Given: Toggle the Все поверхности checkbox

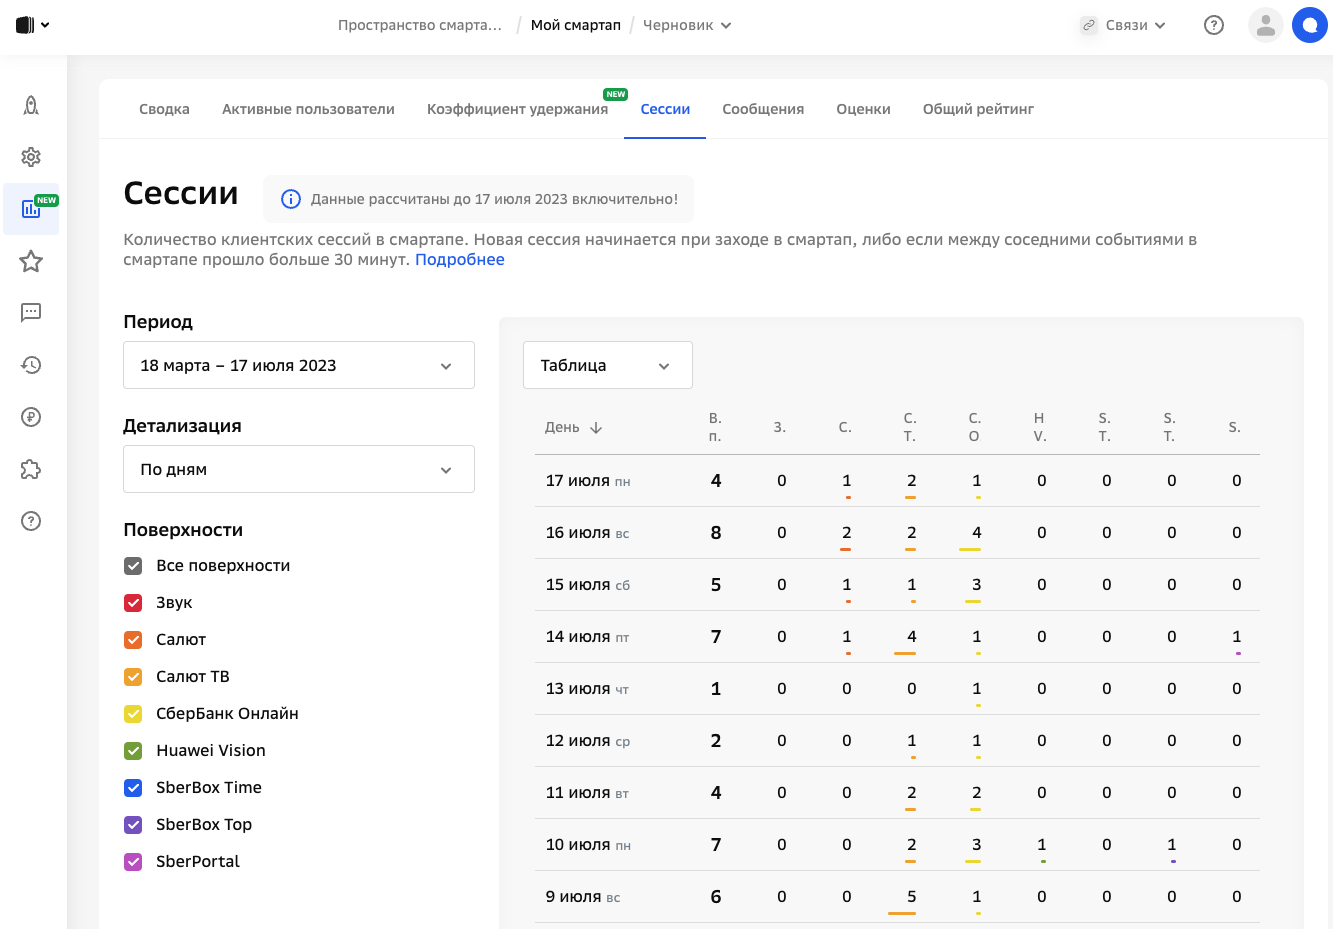Looking at the screenshot, I should 133,566.
